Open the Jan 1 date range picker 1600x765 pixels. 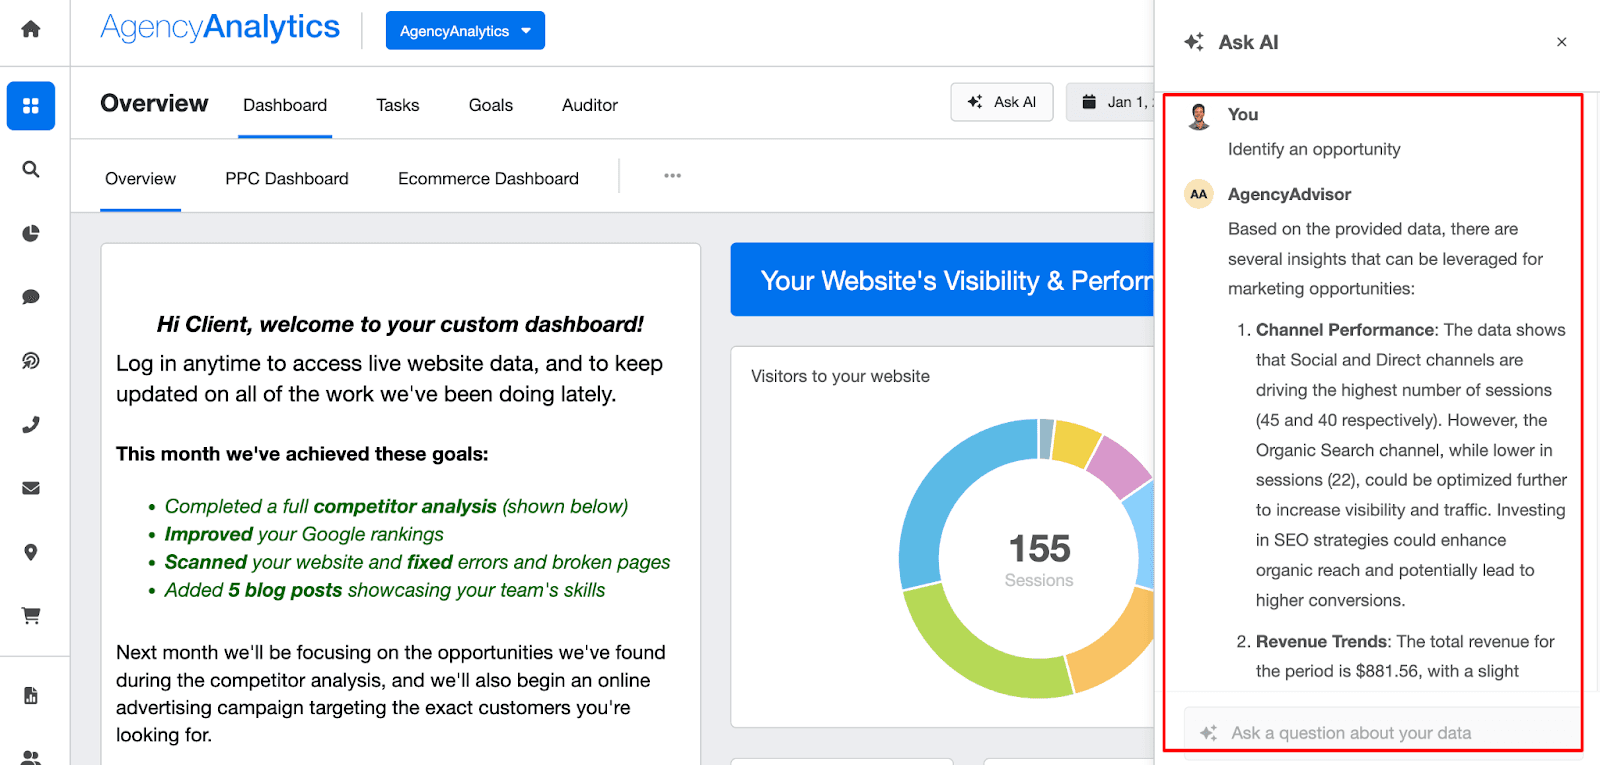click(x=1111, y=102)
